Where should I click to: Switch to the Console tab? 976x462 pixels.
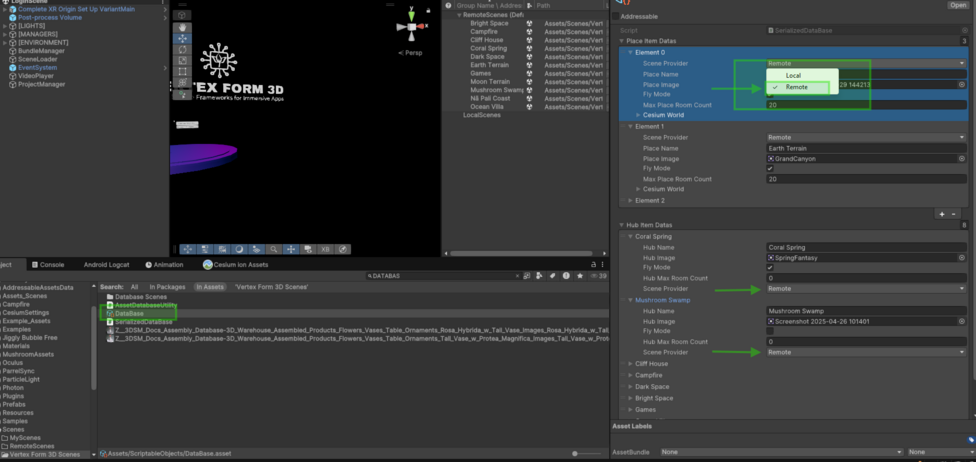coord(51,265)
